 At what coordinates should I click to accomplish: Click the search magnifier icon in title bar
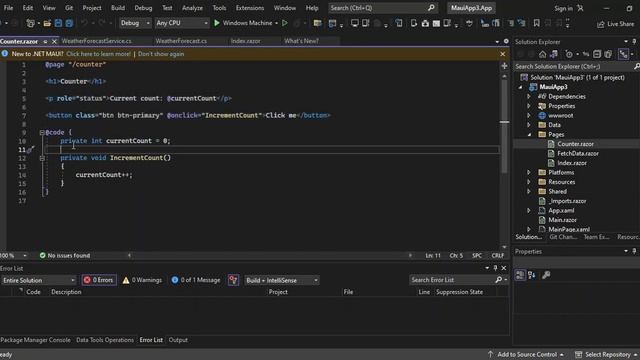(x=431, y=8)
